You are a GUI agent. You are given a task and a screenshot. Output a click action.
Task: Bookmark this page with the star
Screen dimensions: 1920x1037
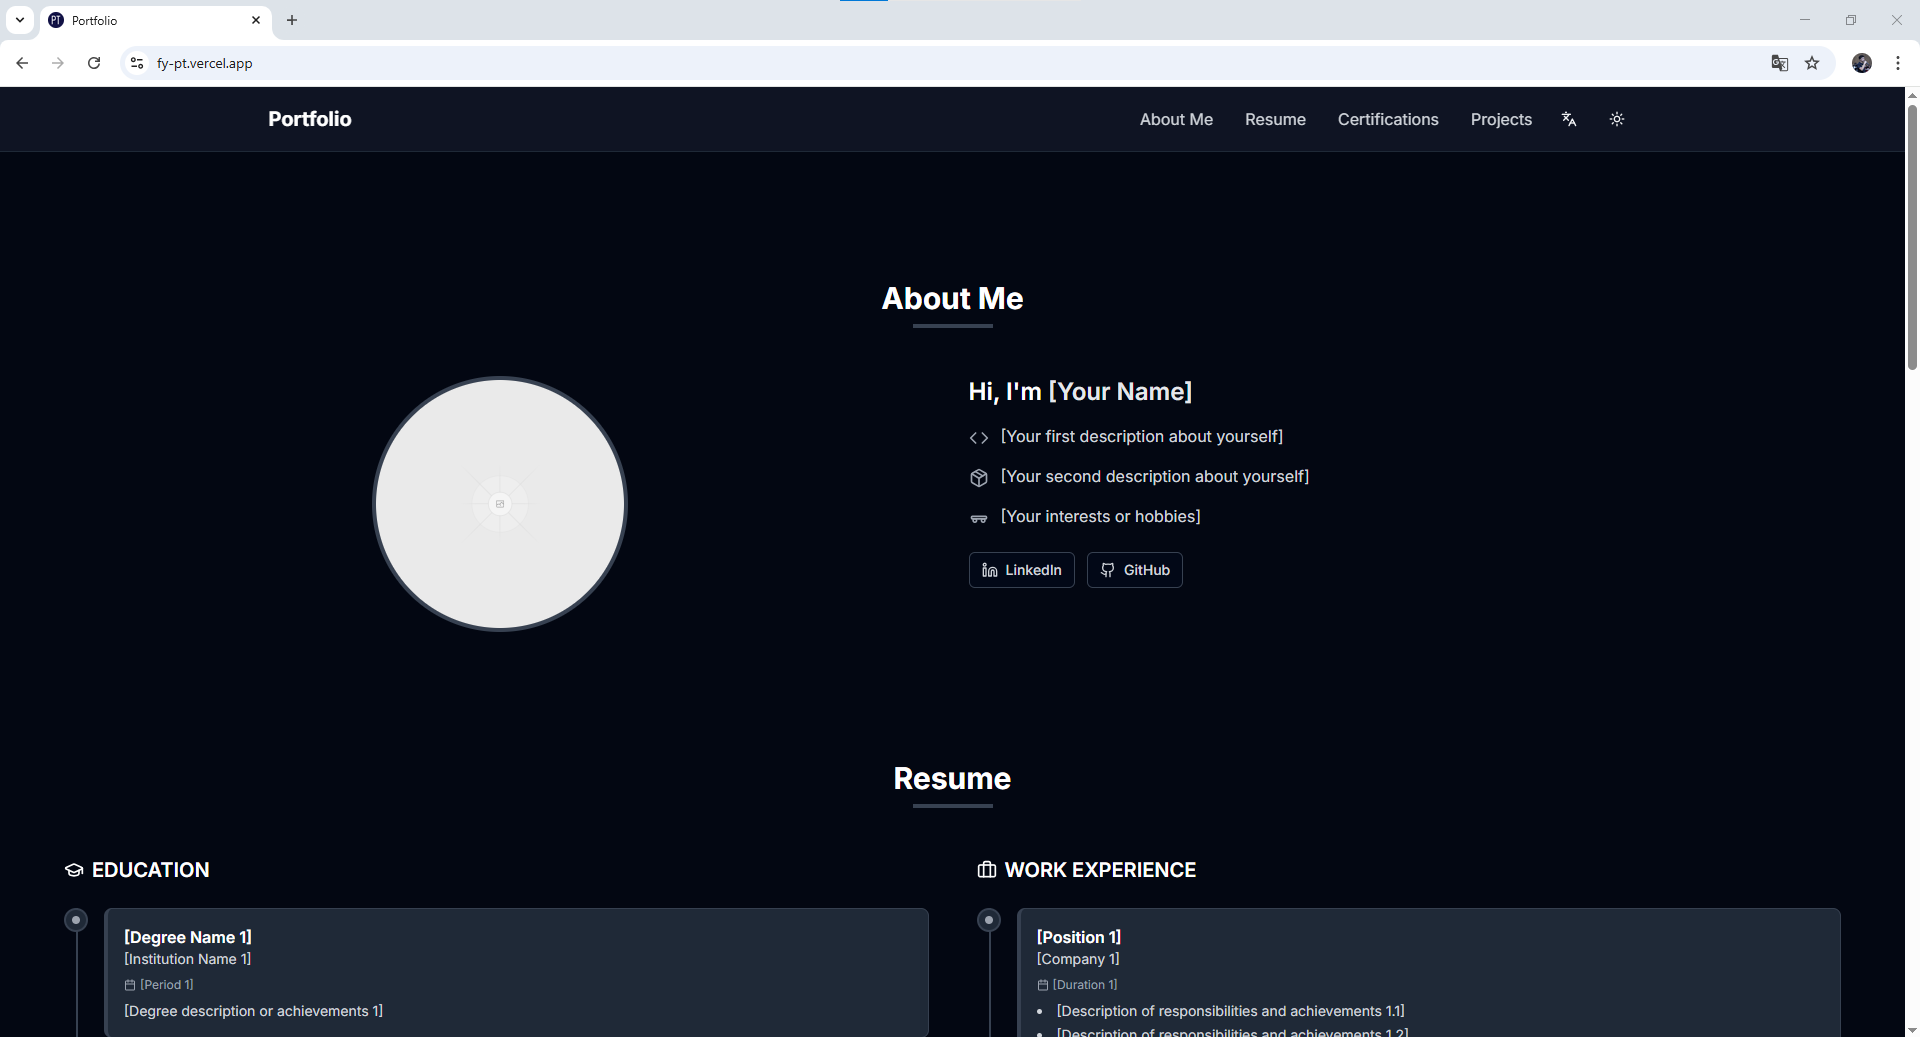click(1813, 63)
